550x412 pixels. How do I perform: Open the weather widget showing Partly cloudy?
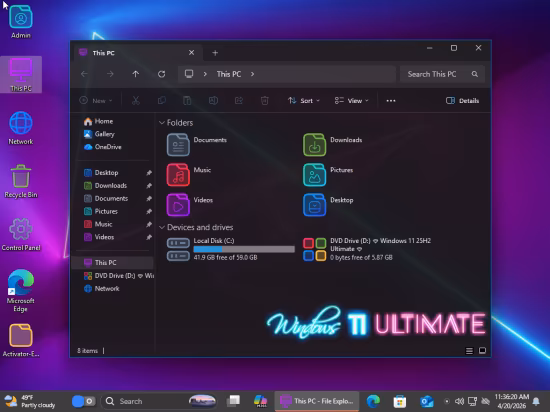(x=30, y=401)
